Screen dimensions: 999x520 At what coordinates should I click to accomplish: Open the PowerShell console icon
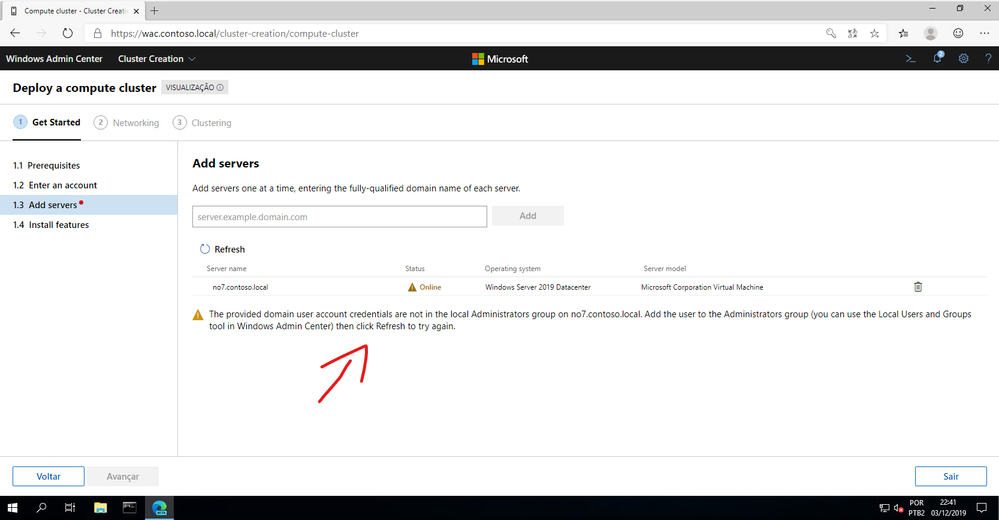(910, 59)
